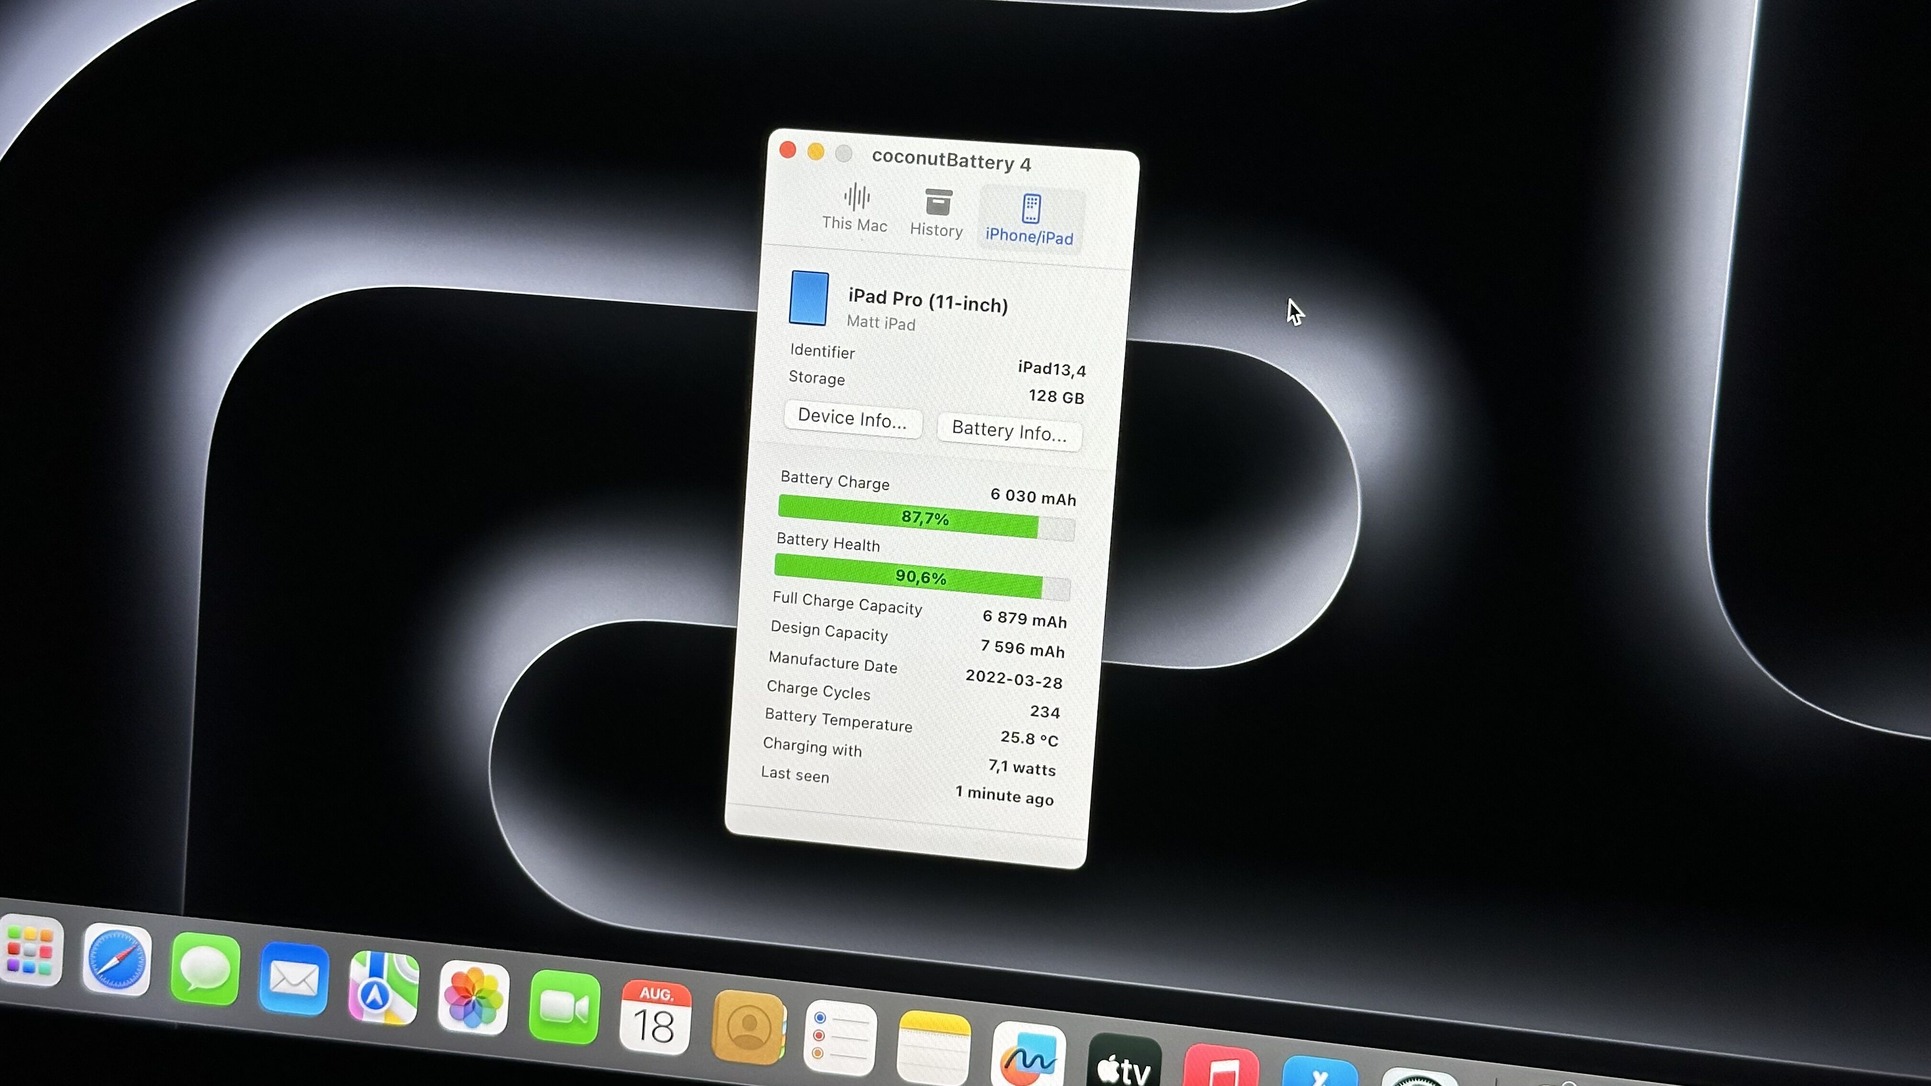Open Messages in the dock
The image size is (1931, 1086).
click(205, 970)
